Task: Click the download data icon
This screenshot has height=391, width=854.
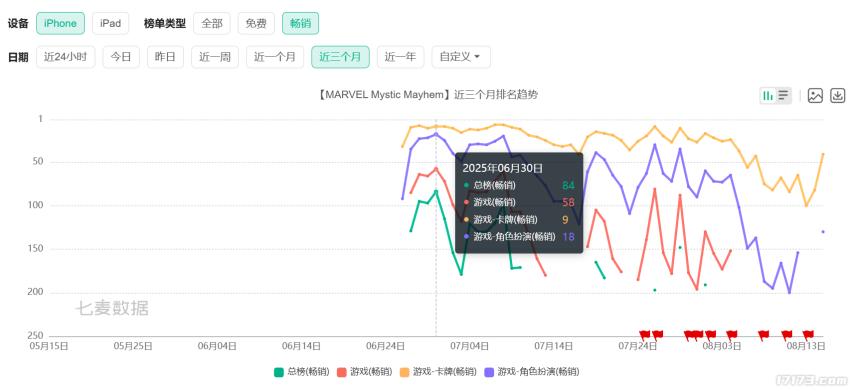Action: click(837, 96)
